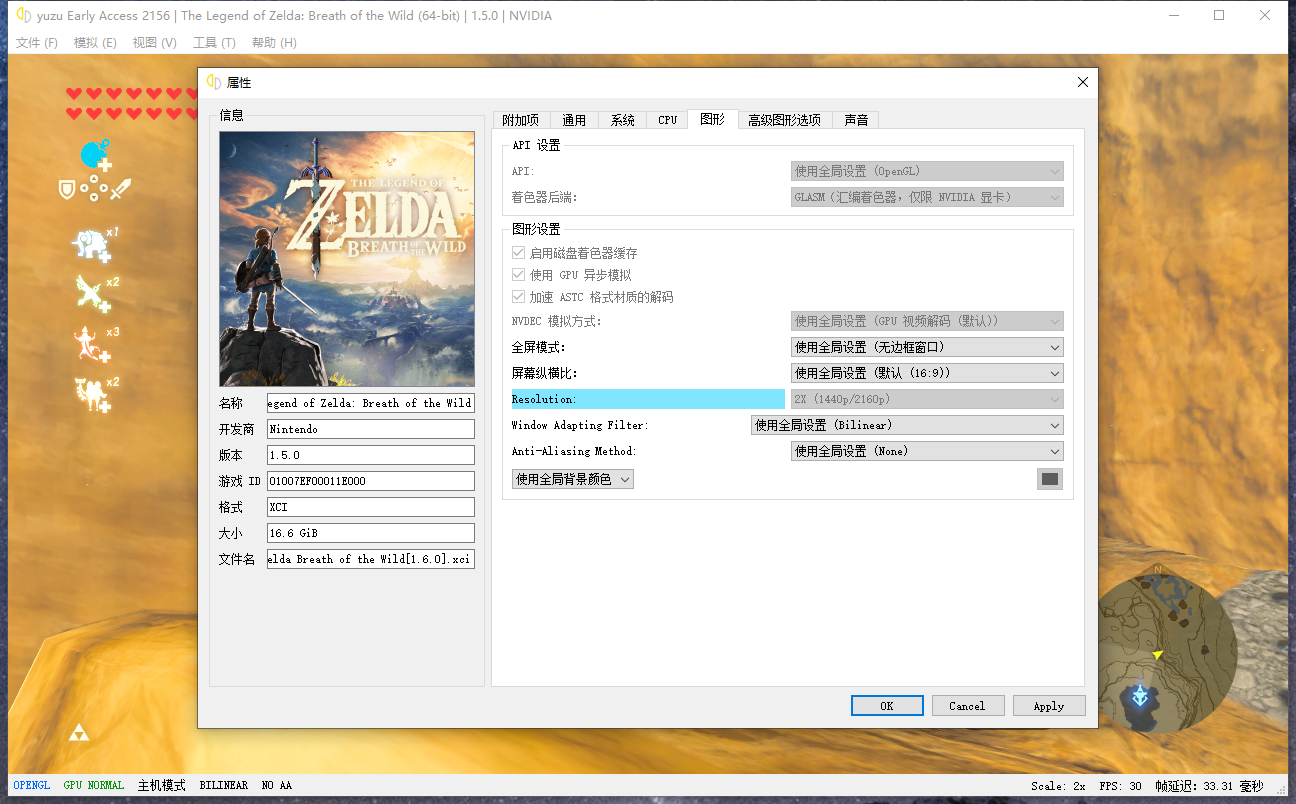Click the blue shrine marker on the minimap
This screenshot has height=804, width=1296.
1140,695
